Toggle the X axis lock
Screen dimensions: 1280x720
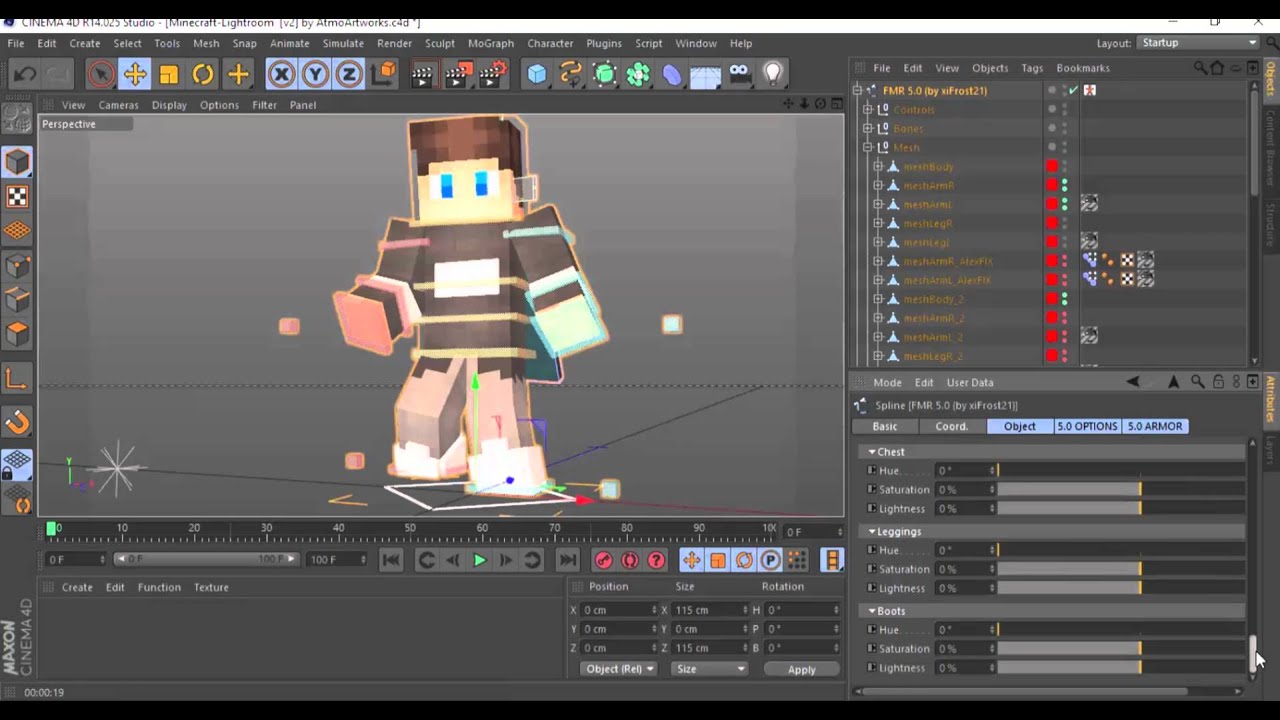coord(281,74)
